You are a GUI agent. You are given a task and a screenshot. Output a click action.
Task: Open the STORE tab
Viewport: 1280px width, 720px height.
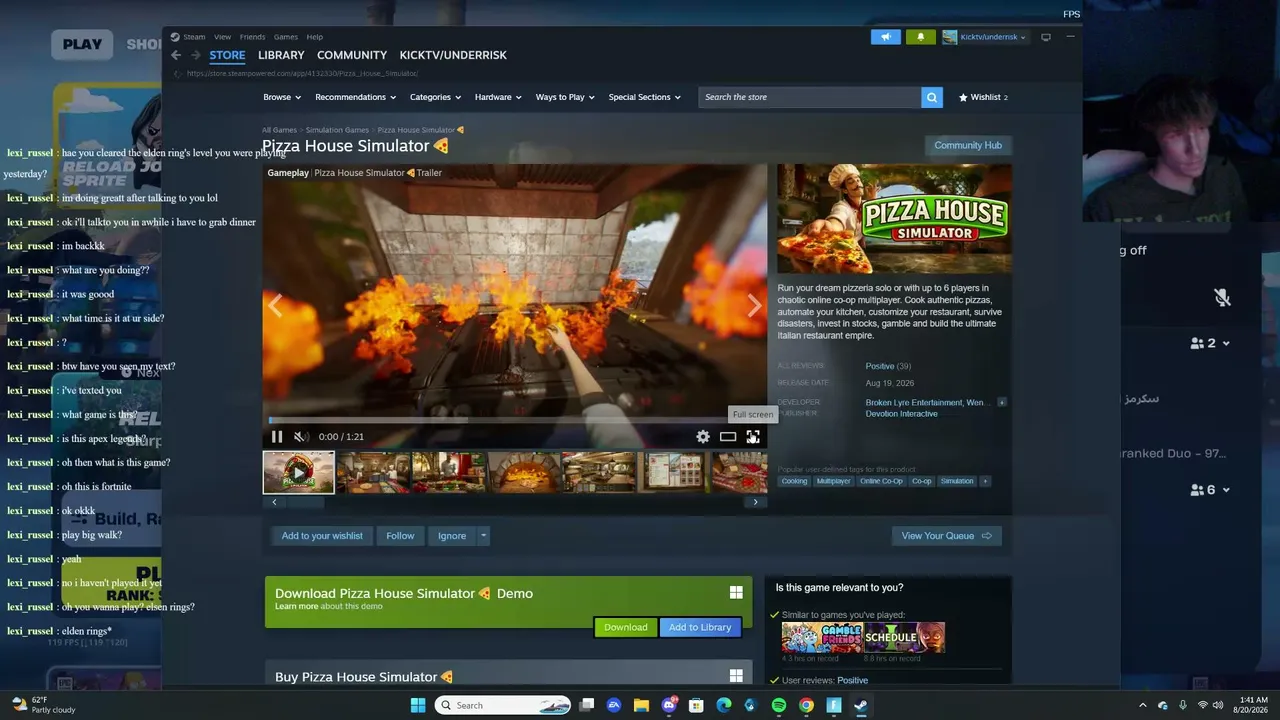227,55
